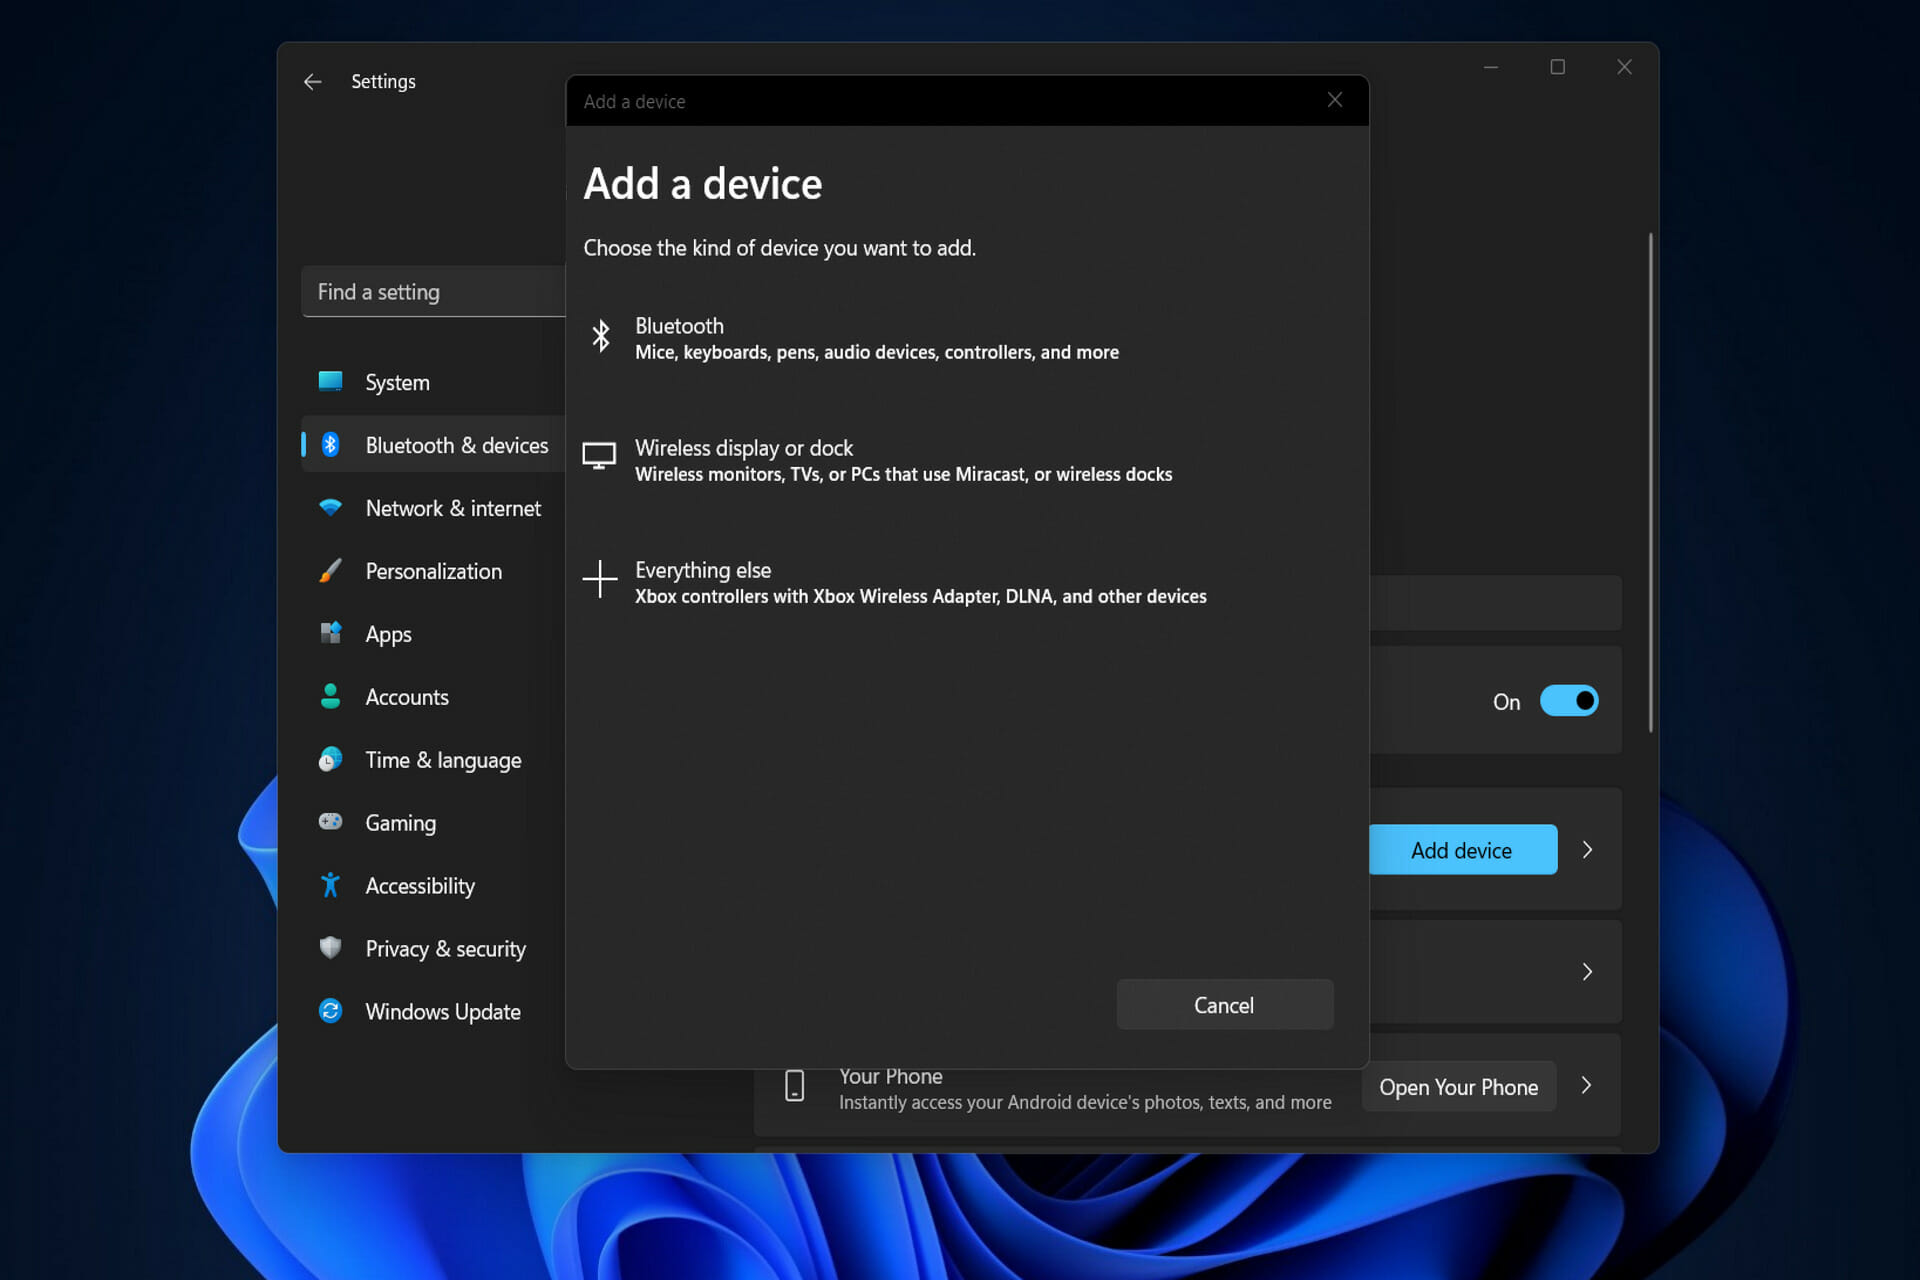Click the plus icon for Everything else
Screen dimensions: 1920x1280
click(x=600, y=579)
